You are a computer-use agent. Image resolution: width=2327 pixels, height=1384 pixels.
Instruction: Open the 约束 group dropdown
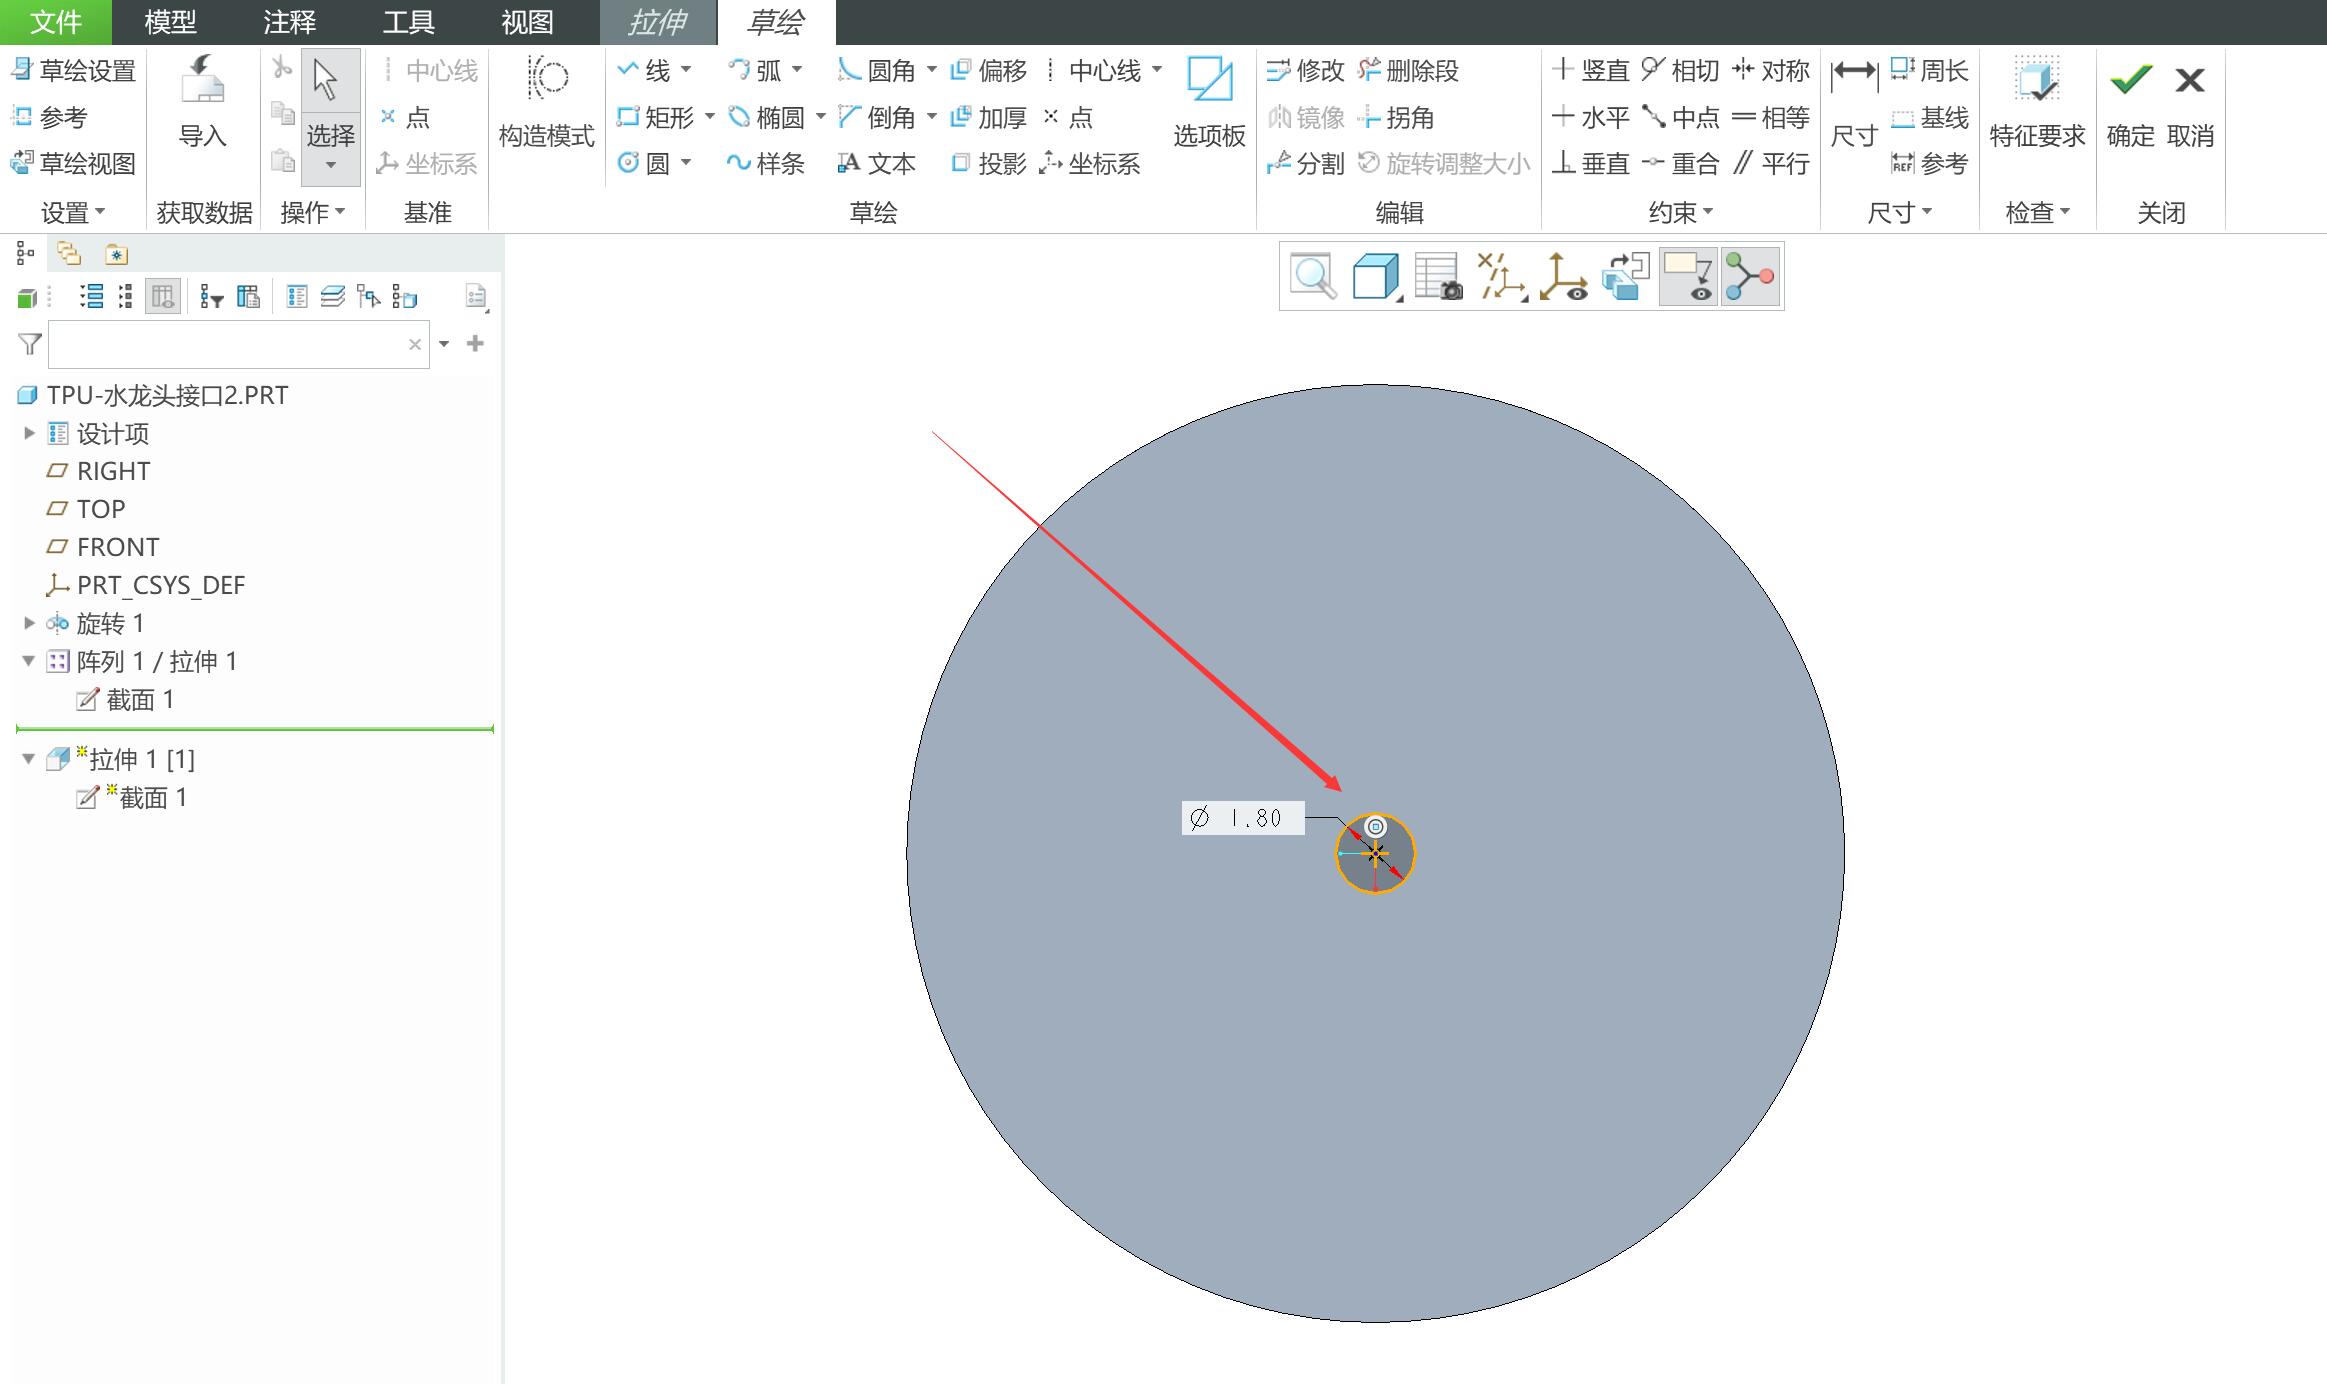click(1680, 213)
